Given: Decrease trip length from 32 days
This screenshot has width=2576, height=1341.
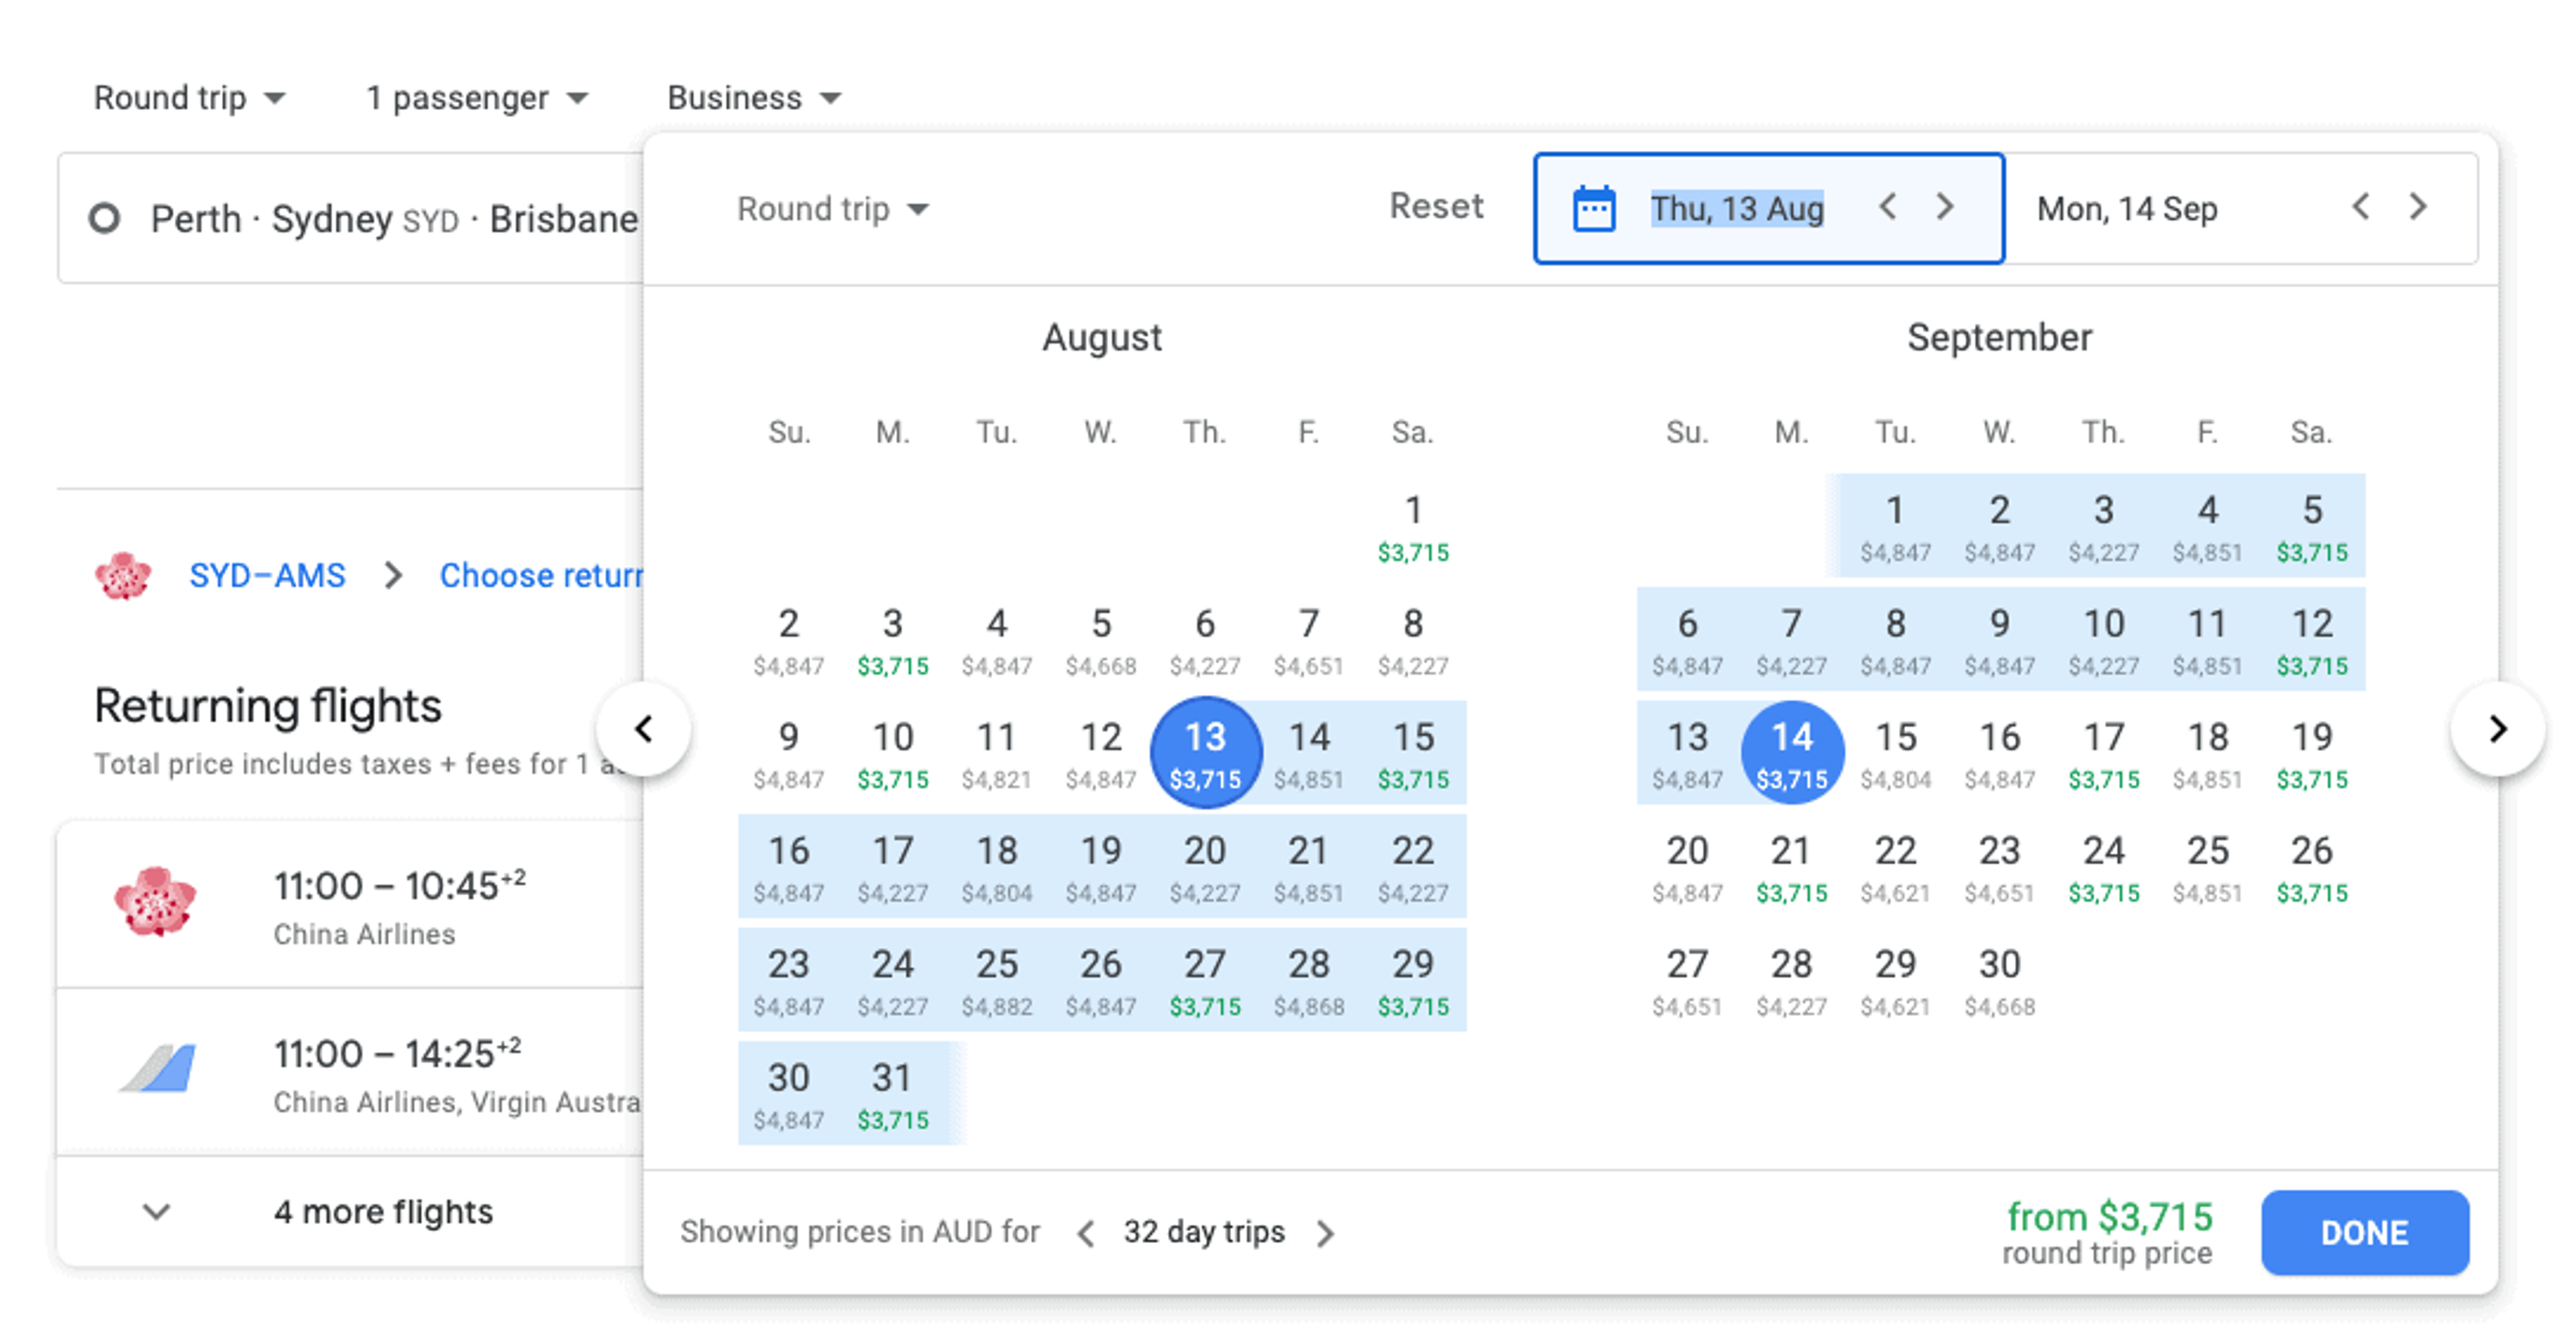Looking at the screenshot, I should pos(1086,1233).
